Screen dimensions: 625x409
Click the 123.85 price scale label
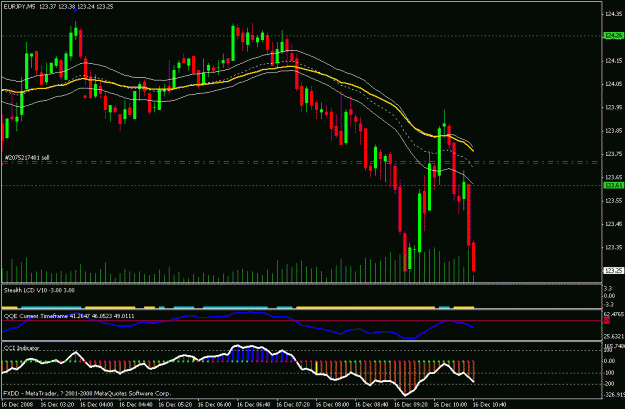pos(613,131)
